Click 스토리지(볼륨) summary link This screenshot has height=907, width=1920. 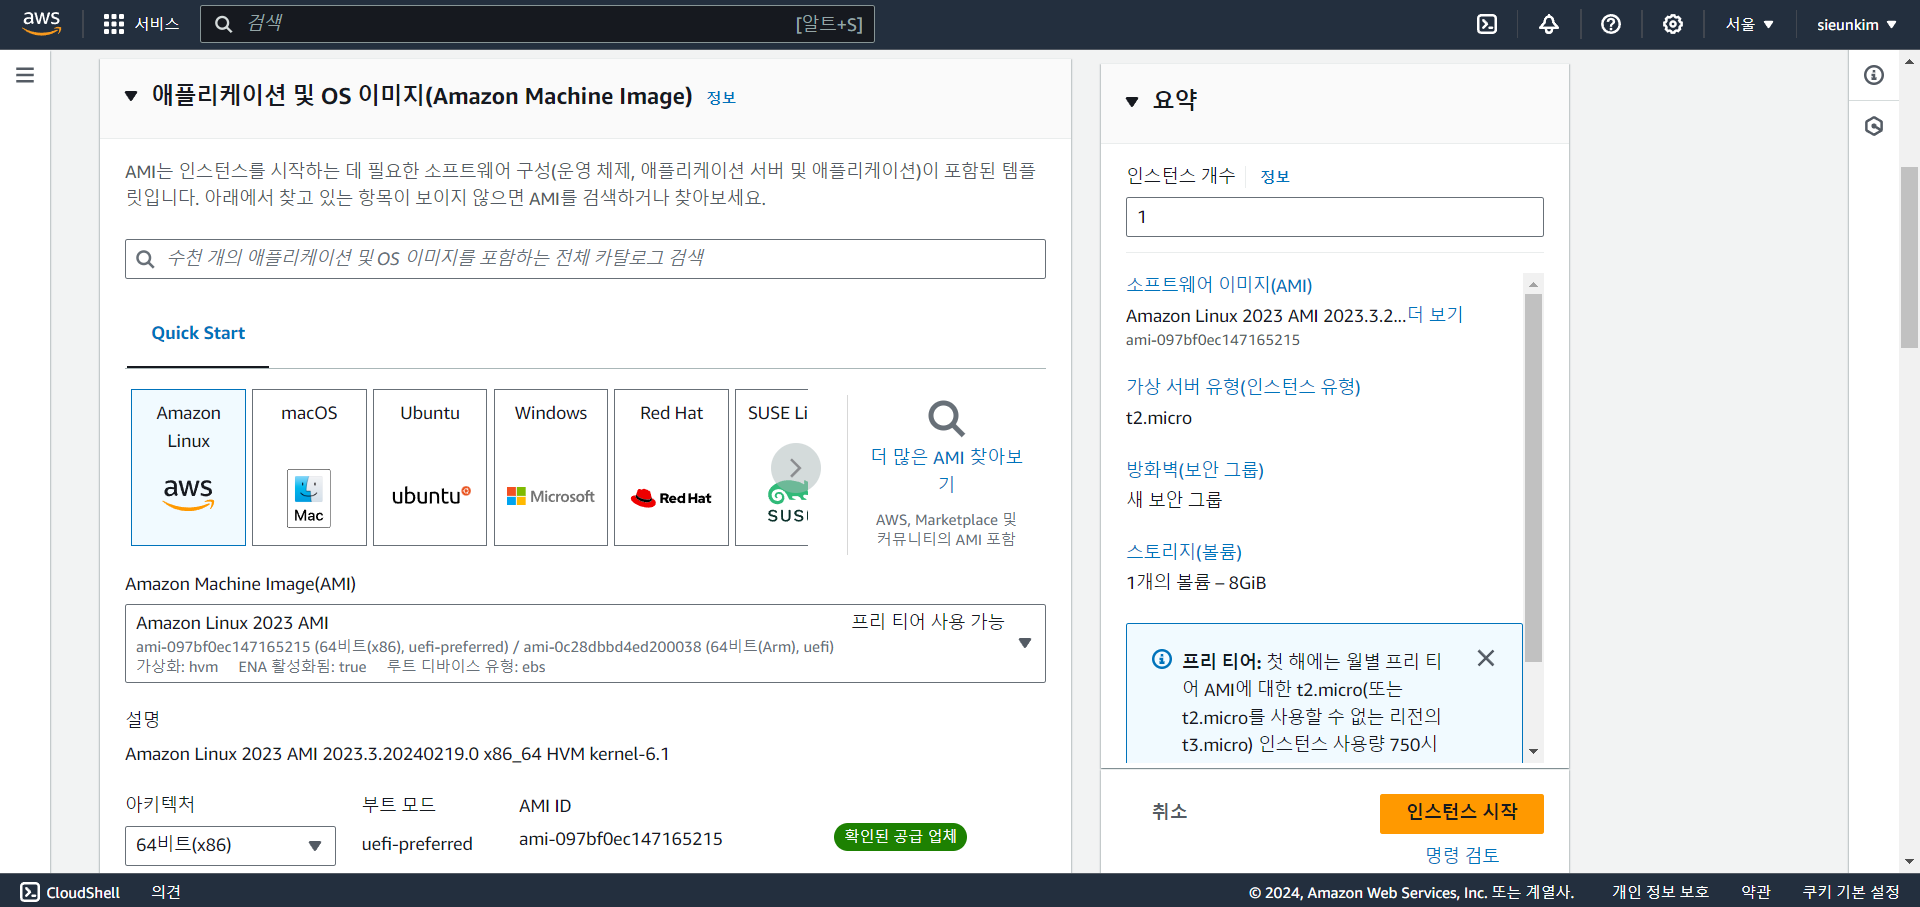coord(1184,552)
